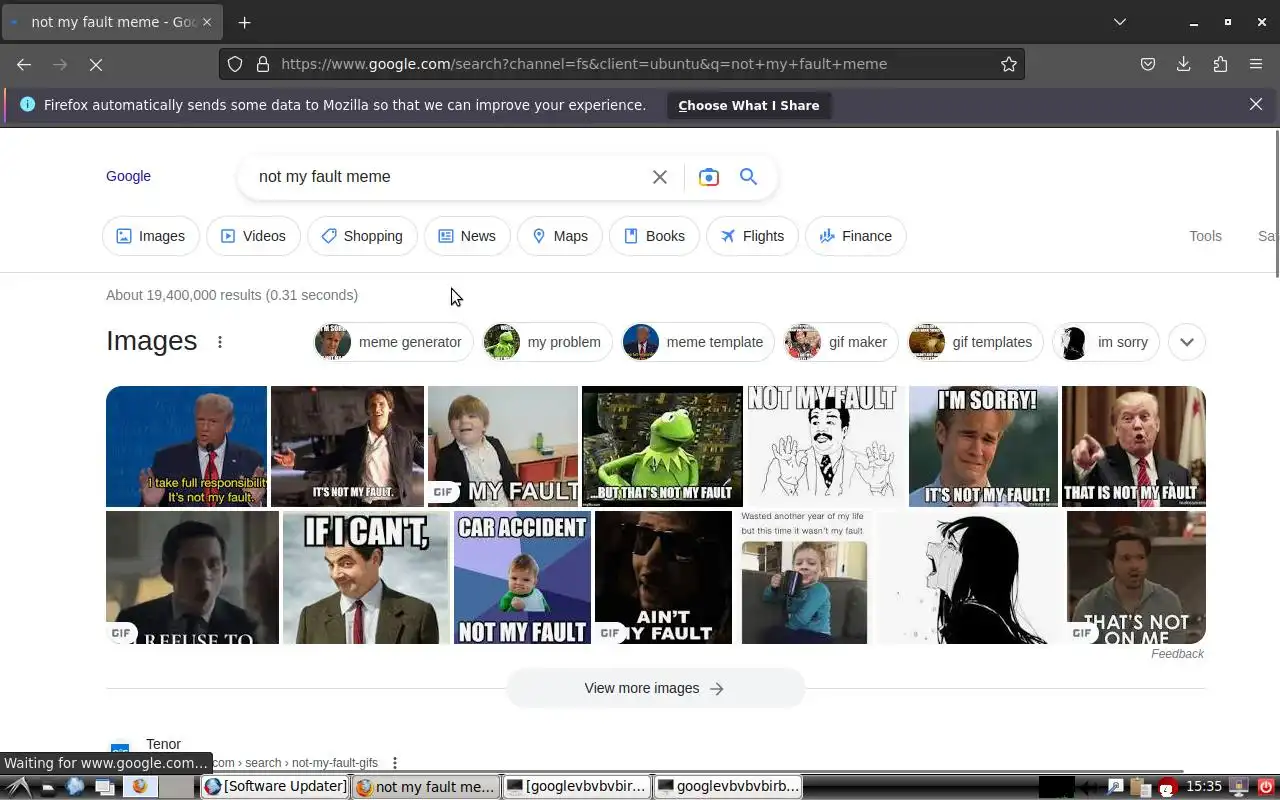1280x800 pixels.
Task: Clear the Google search box
Action: [x=660, y=177]
